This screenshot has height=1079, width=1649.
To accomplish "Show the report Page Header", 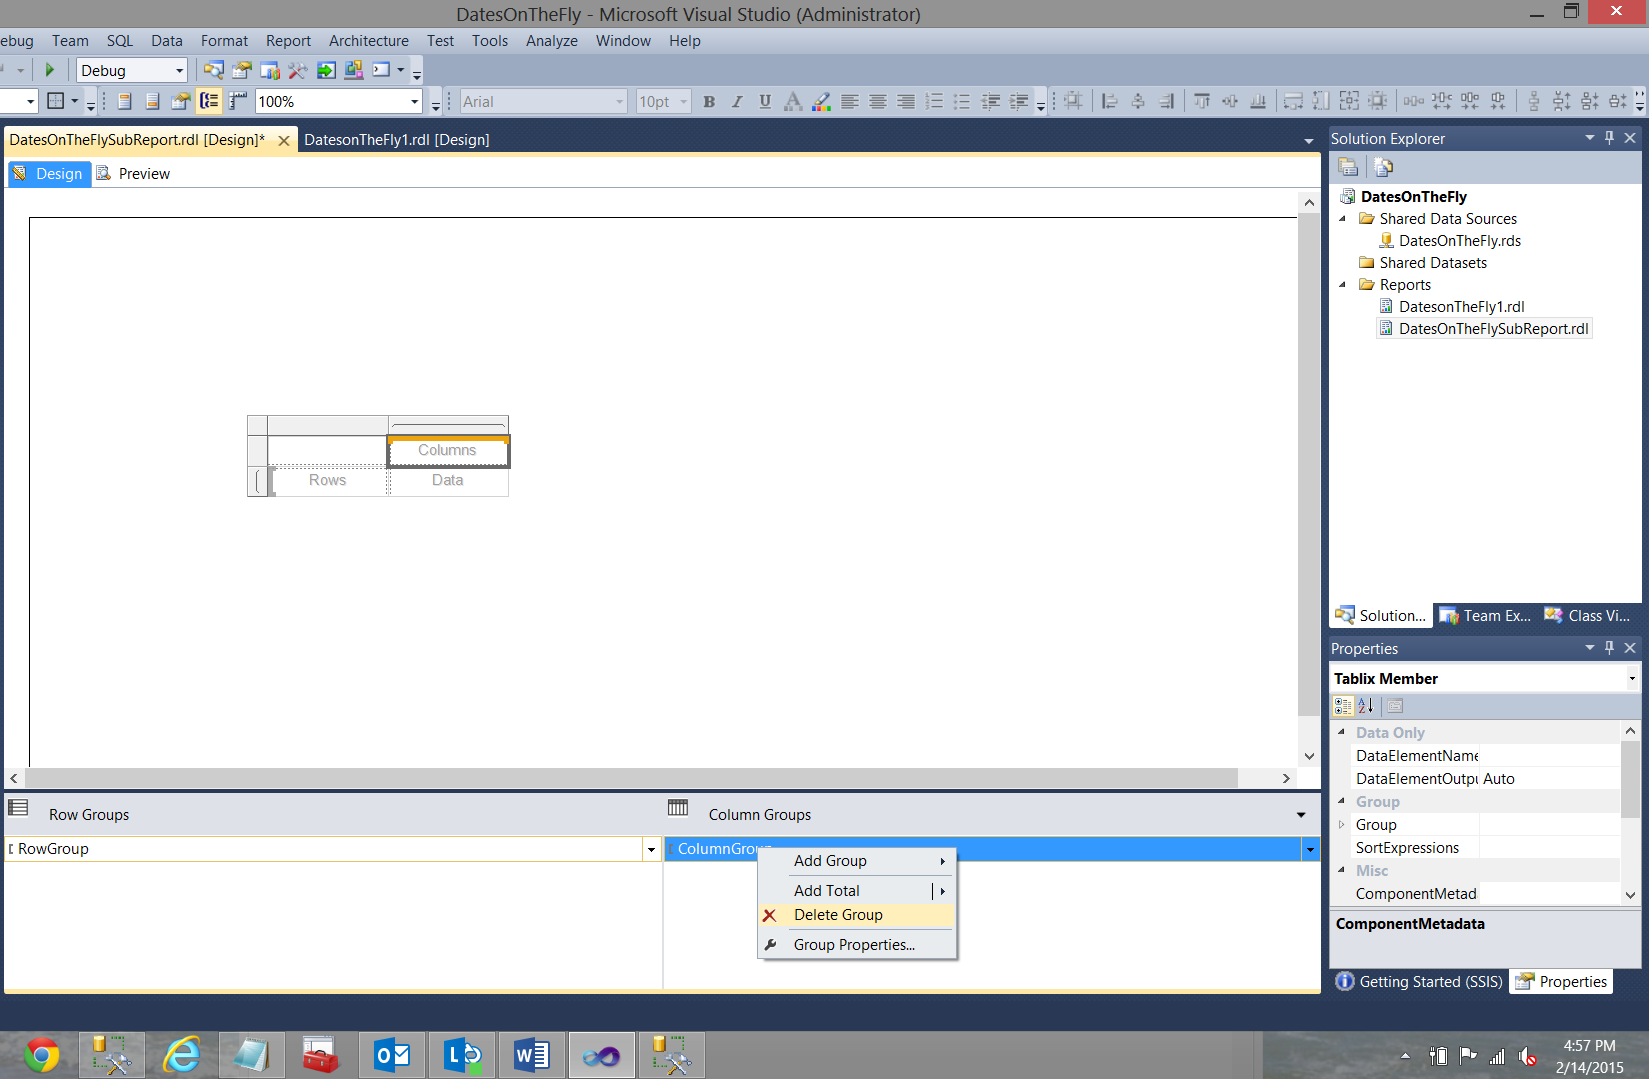I will coord(125,101).
